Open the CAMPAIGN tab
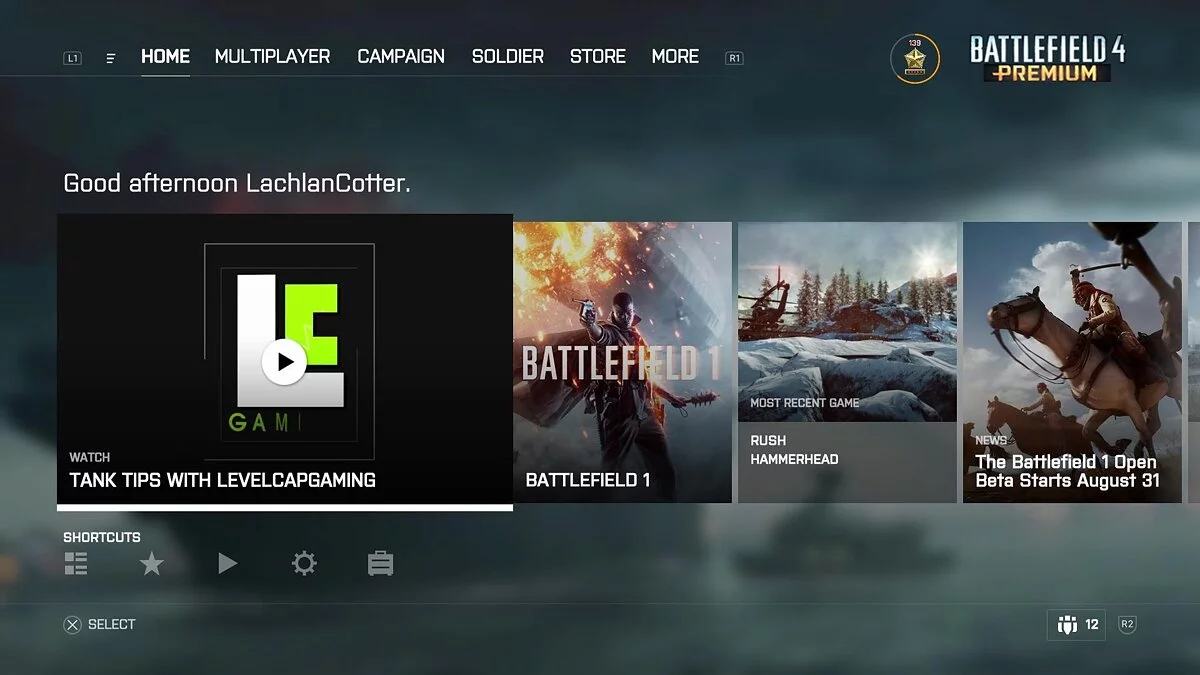This screenshot has height=675, width=1200. pyautogui.click(x=401, y=57)
